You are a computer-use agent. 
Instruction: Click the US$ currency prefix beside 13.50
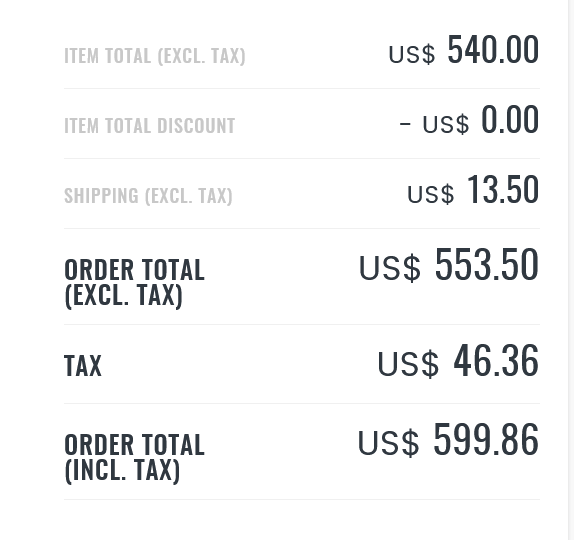430,194
